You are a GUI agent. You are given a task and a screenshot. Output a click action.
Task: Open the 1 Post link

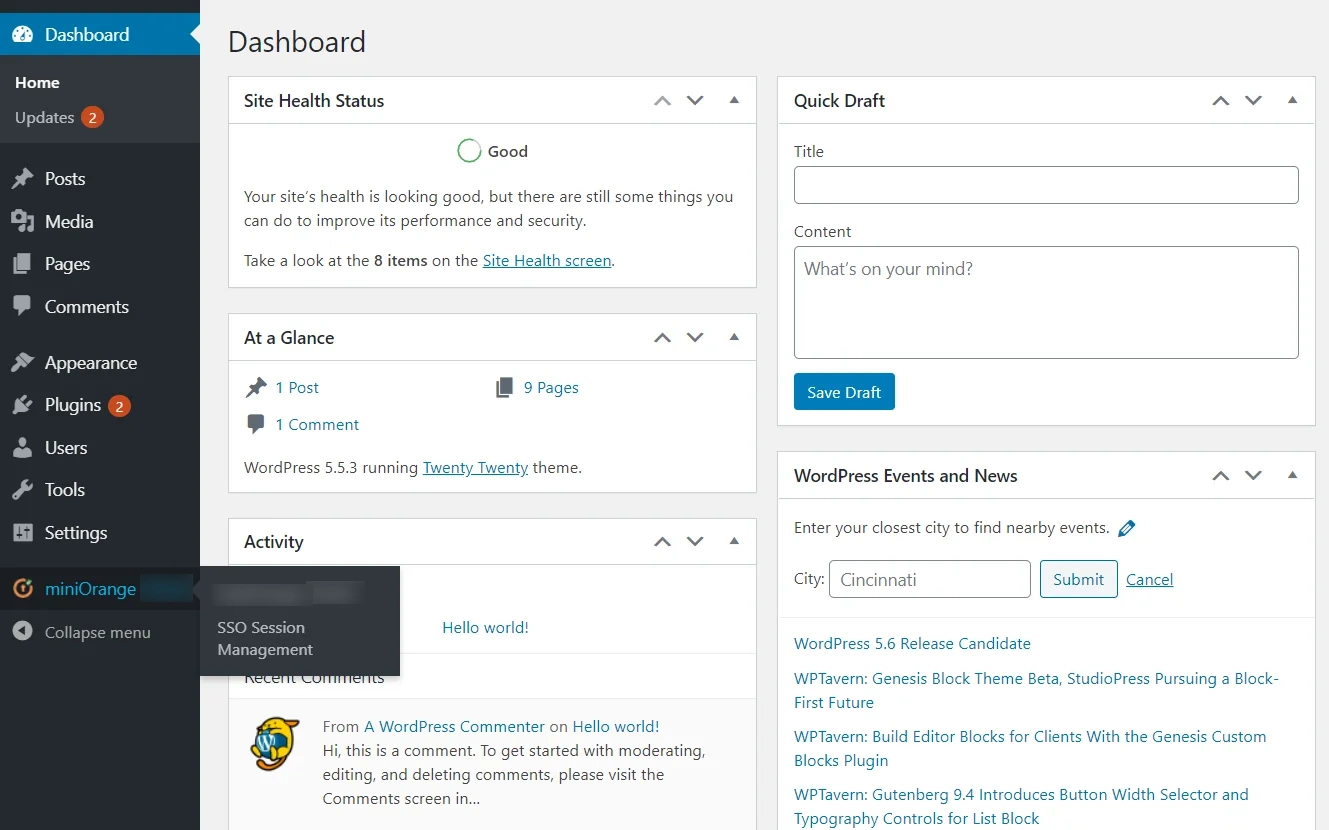click(297, 387)
